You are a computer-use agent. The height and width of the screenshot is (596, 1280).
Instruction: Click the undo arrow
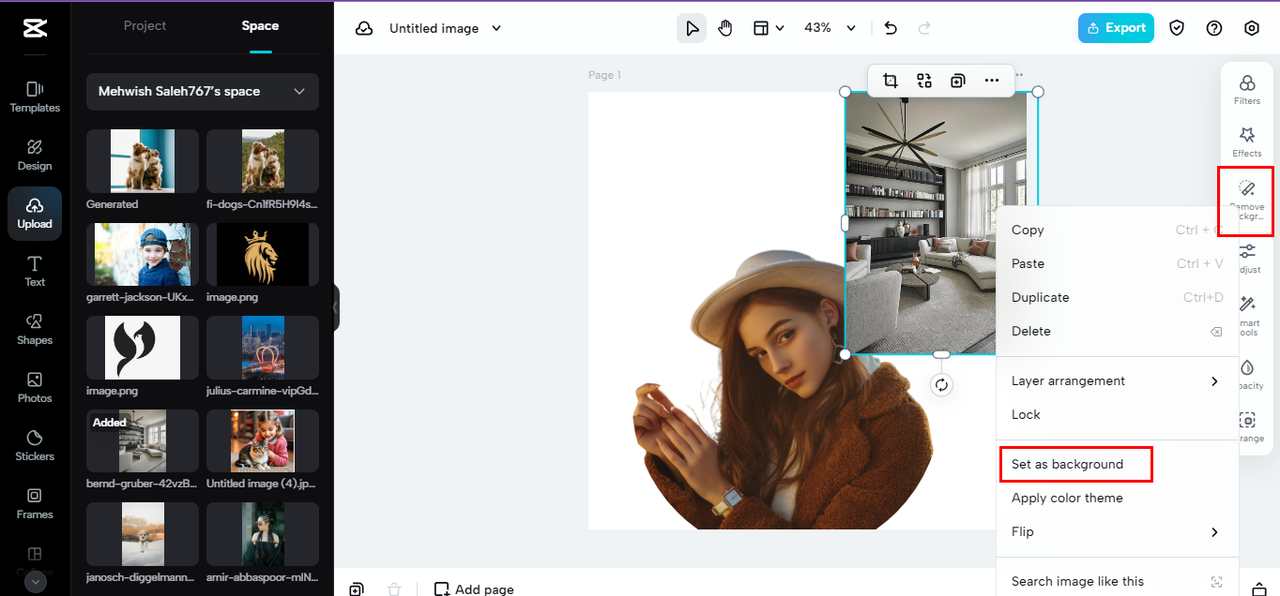pos(891,28)
